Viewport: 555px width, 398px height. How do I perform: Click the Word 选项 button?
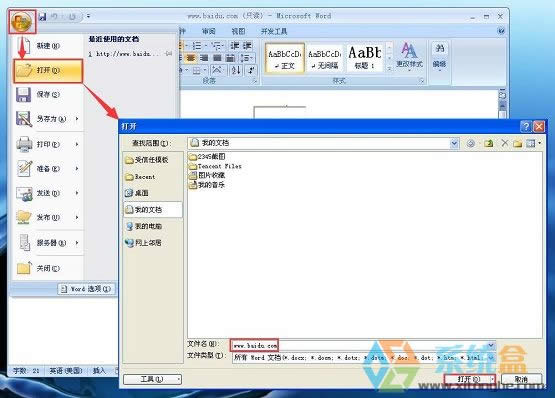click(86, 289)
